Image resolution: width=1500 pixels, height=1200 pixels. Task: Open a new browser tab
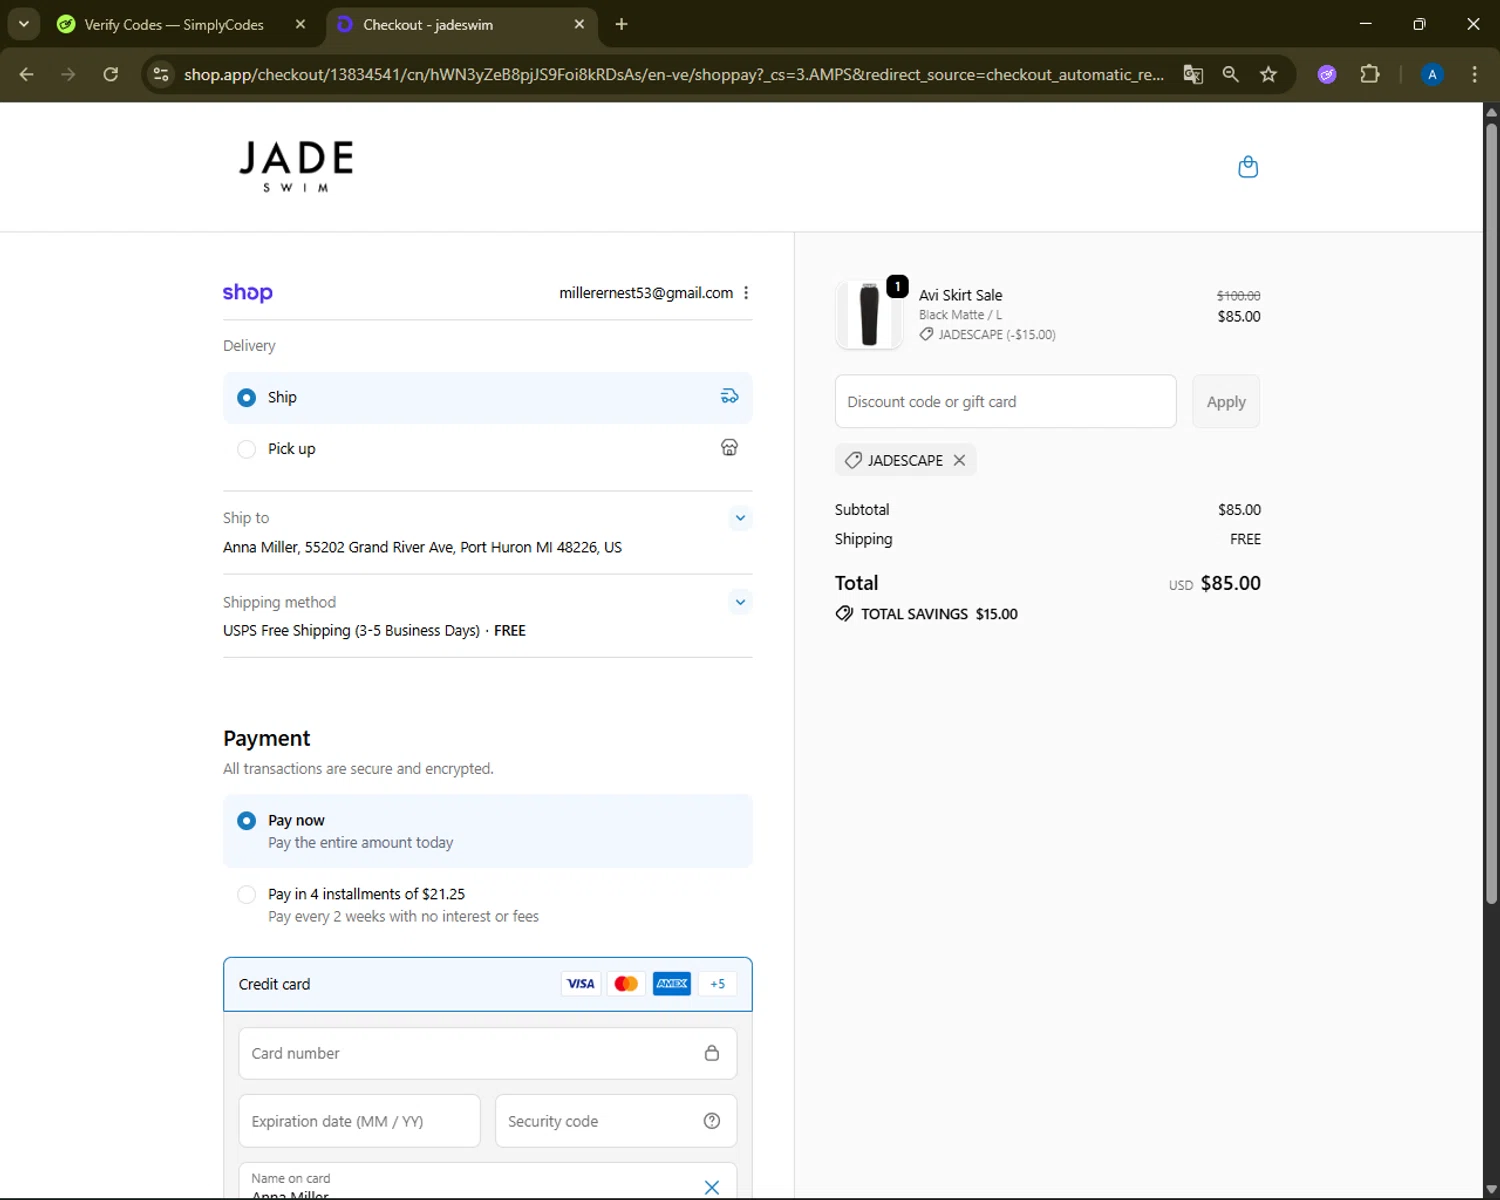622,24
